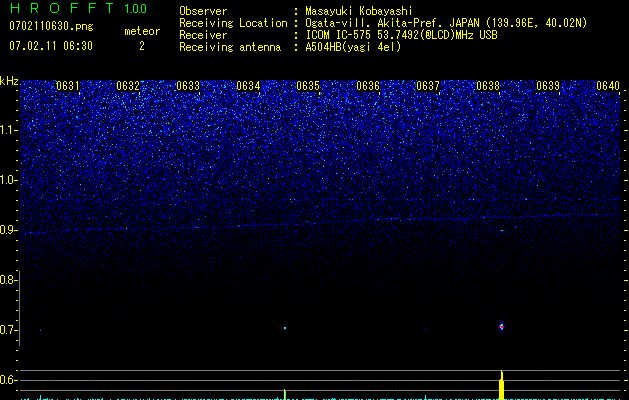This screenshot has height=400, width=629.
Task: Click the 0638 time marker
Action: (x=488, y=86)
